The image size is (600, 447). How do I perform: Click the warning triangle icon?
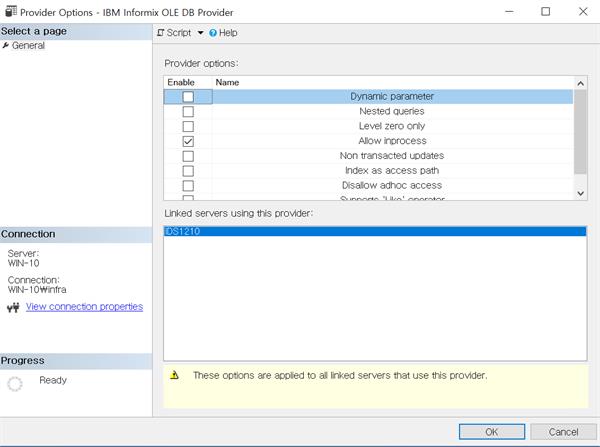coord(174,375)
